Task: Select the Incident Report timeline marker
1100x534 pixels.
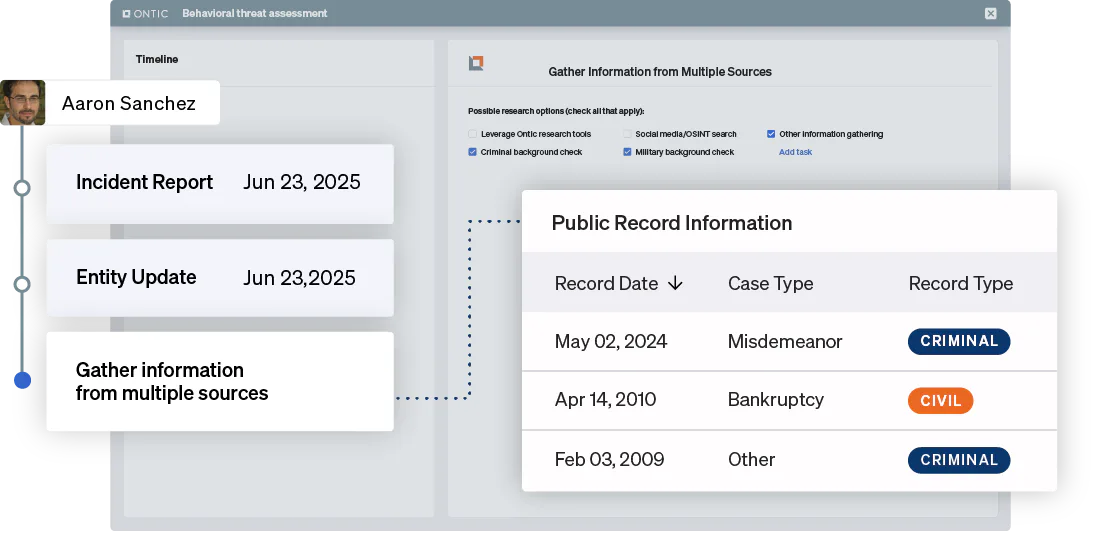Action: pyautogui.click(x=22, y=188)
